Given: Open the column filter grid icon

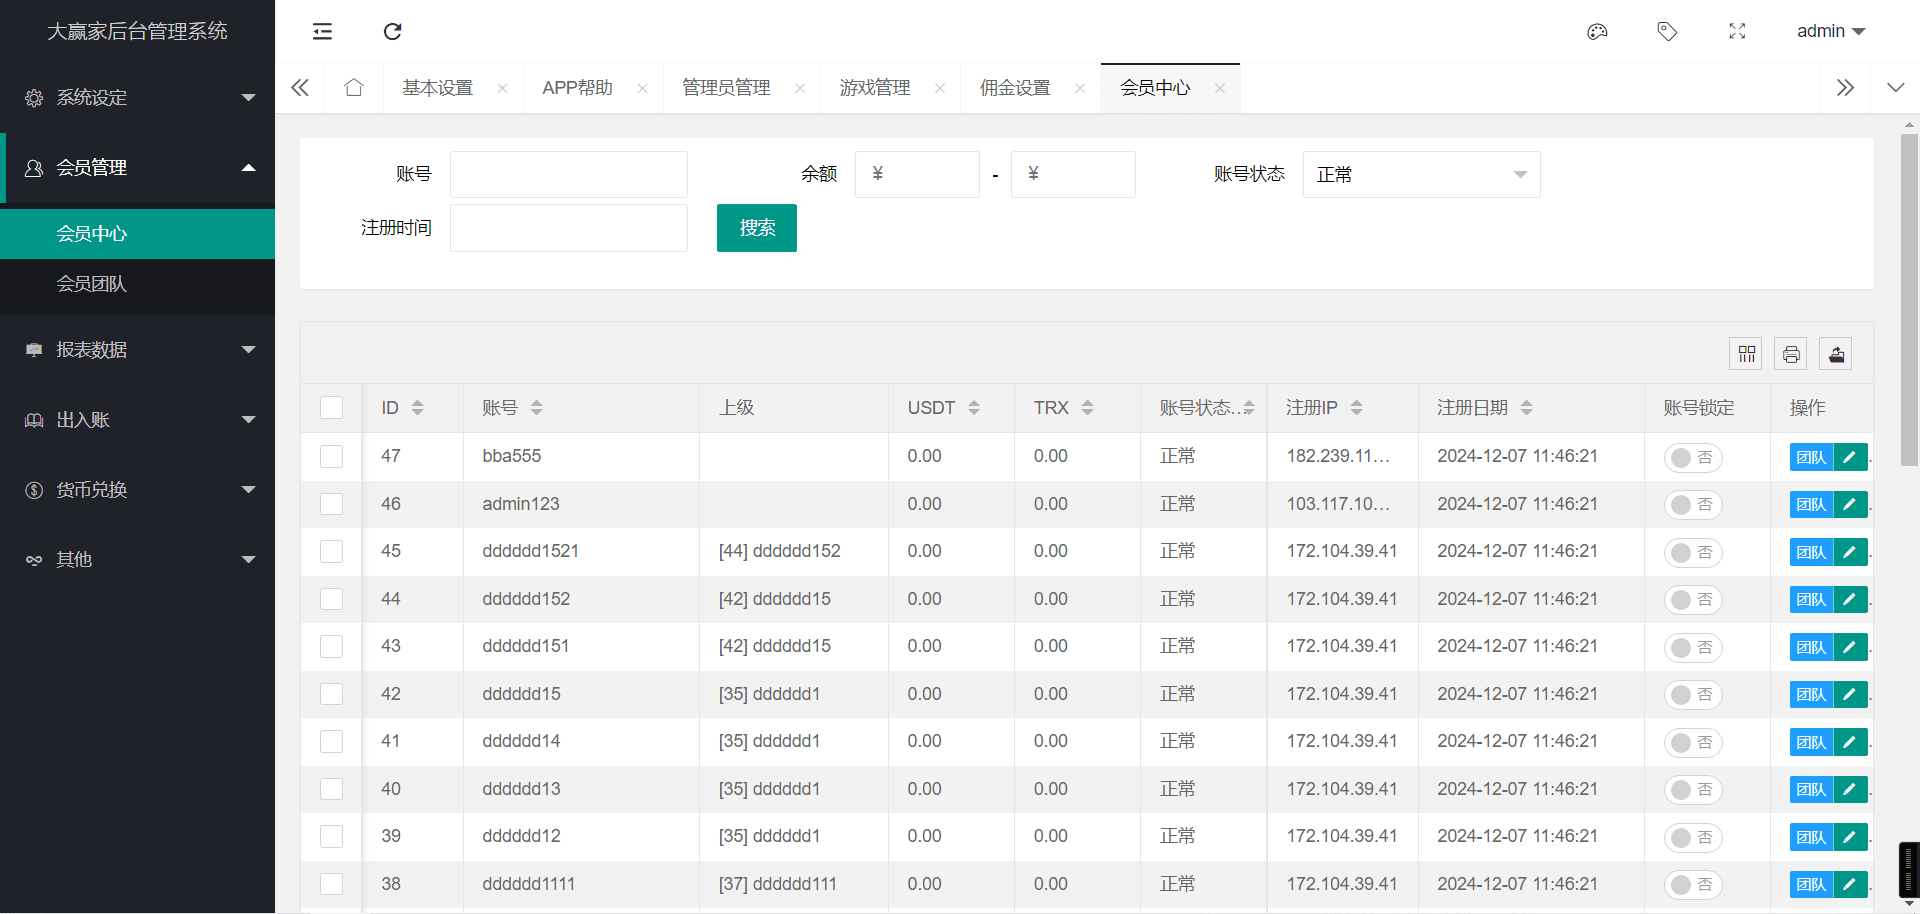Looking at the screenshot, I should click(1746, 354).
